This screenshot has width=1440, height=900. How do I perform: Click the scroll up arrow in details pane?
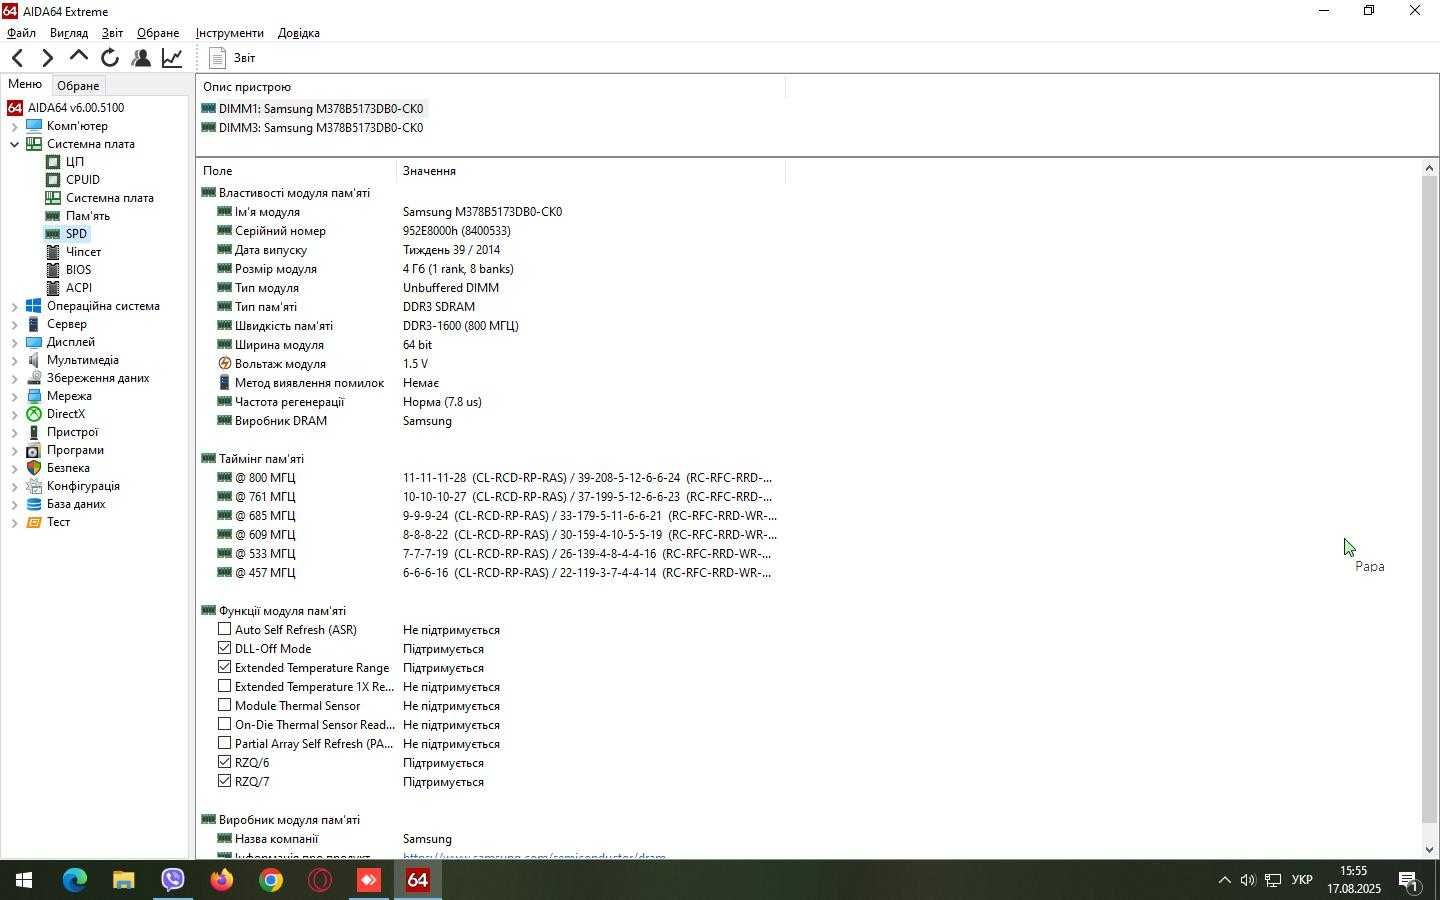(x=1429, y=168)
